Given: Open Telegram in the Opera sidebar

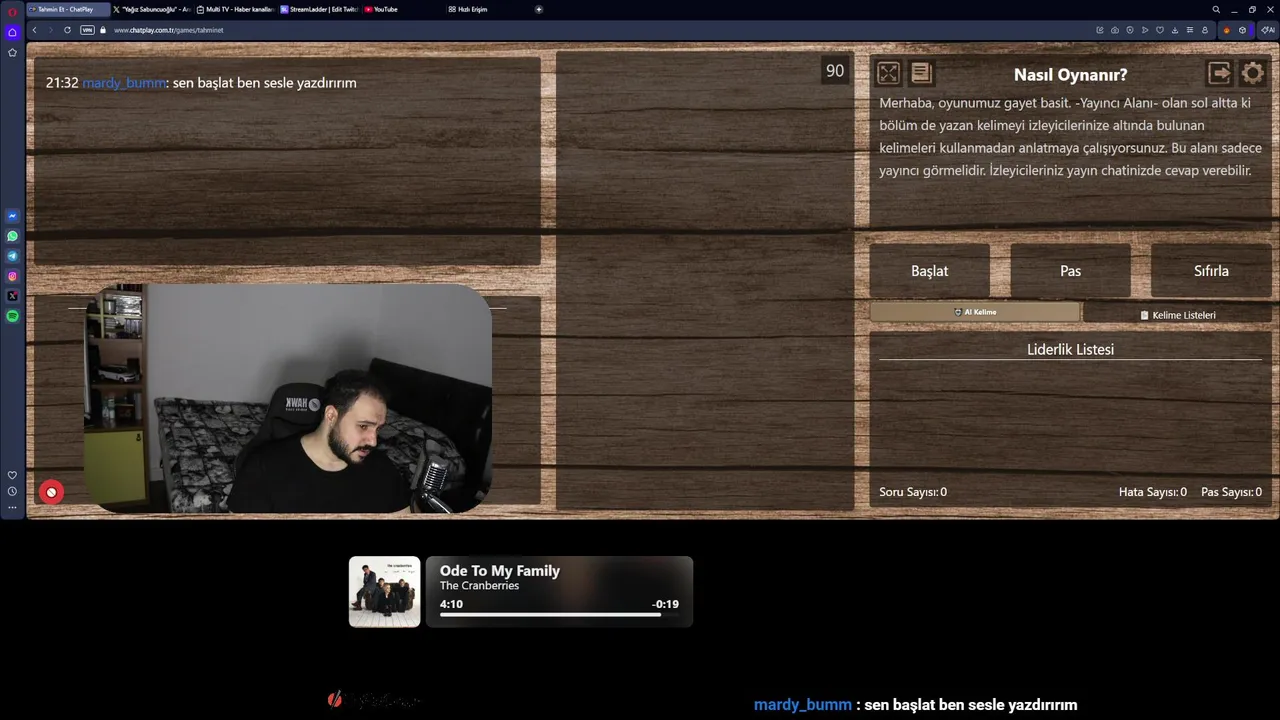Looking at the screenshot, I should (12, 256).
